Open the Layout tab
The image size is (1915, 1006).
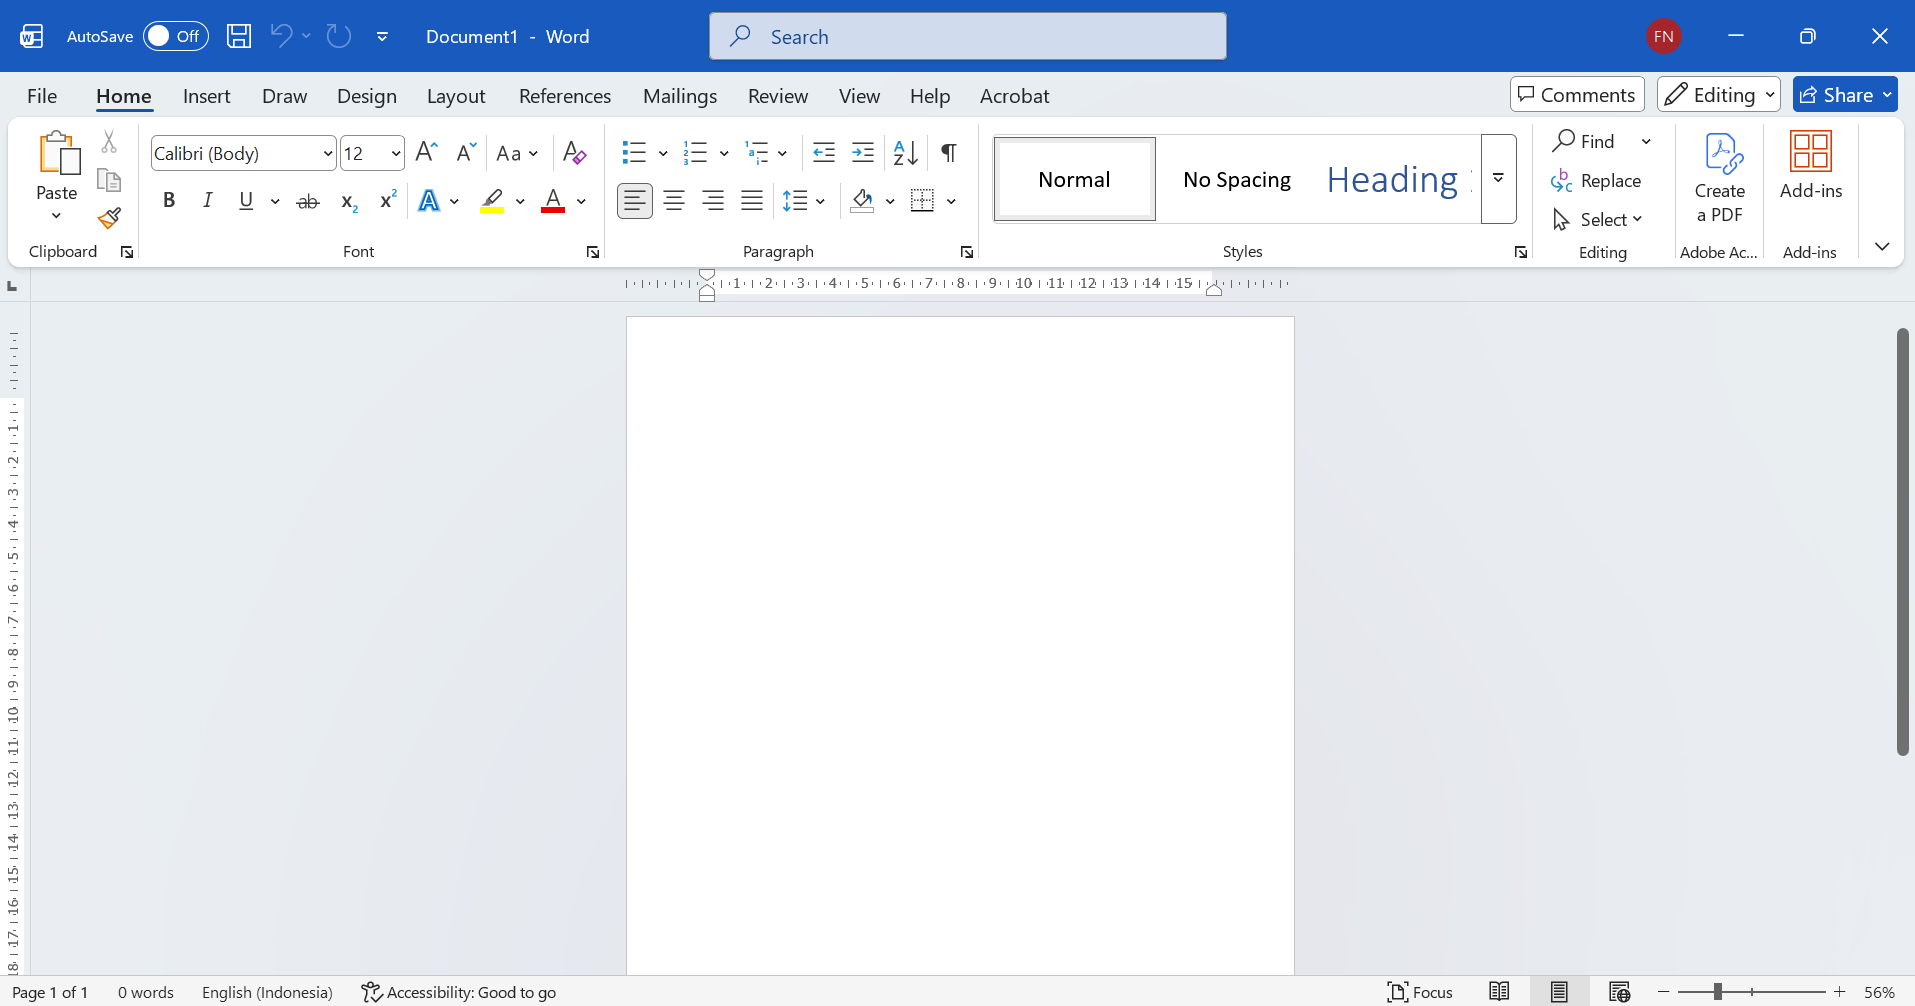coord(455,96)
